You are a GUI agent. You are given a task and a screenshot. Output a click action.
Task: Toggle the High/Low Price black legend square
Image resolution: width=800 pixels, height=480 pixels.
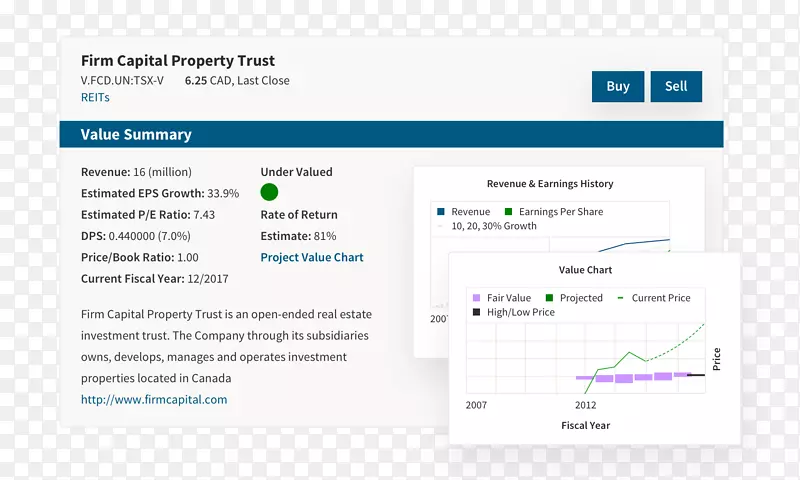point(476,312)
